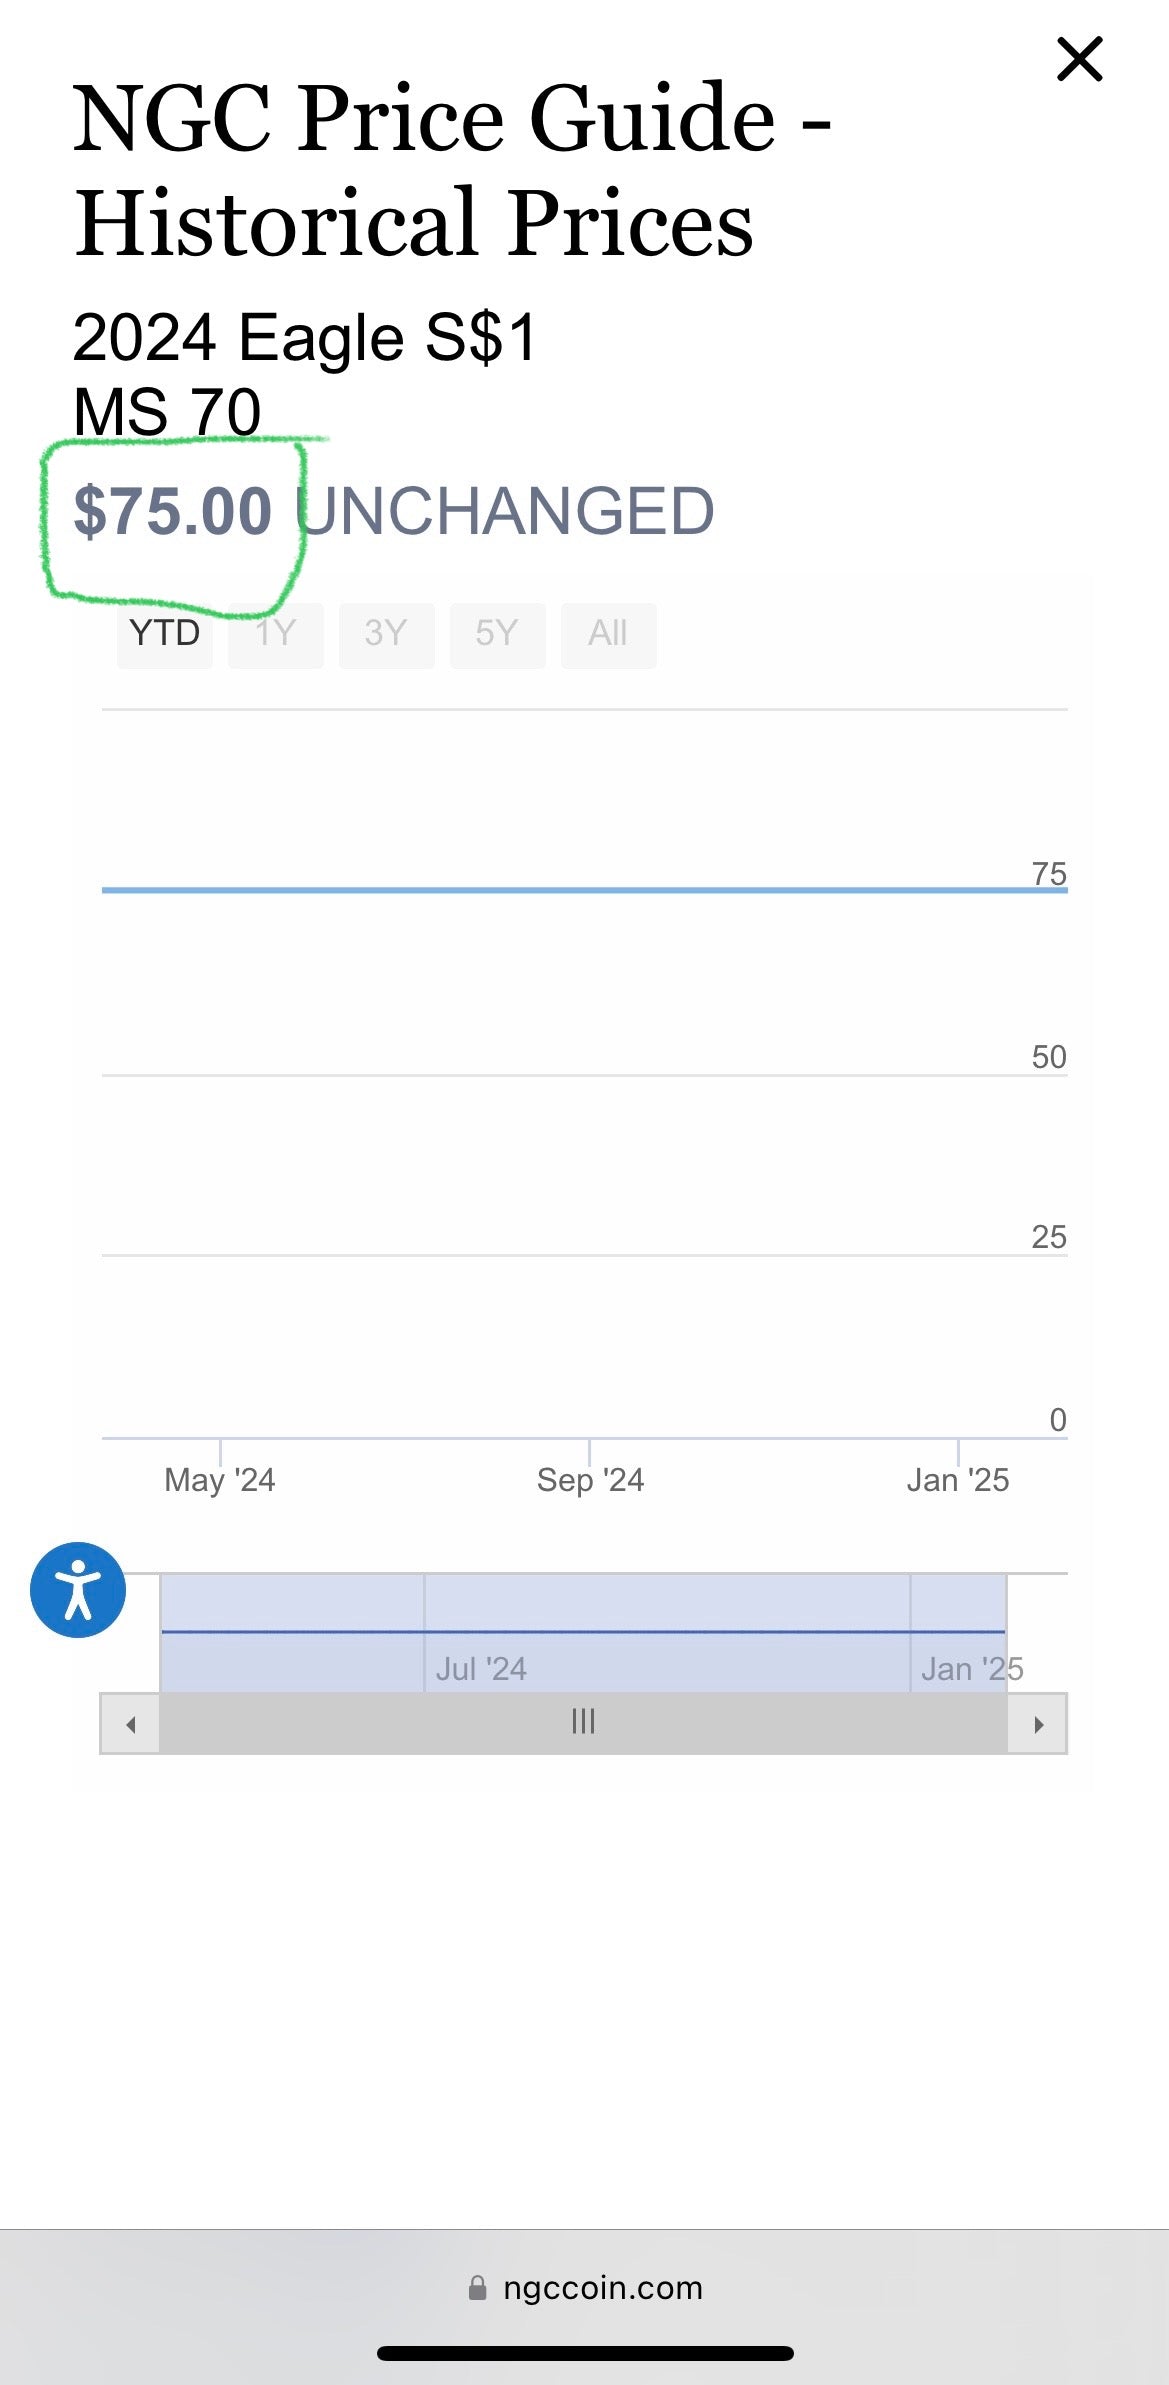Click the right scroll arrow under chart
1169x2385 pixels.
click(x=1038, y=1724)
